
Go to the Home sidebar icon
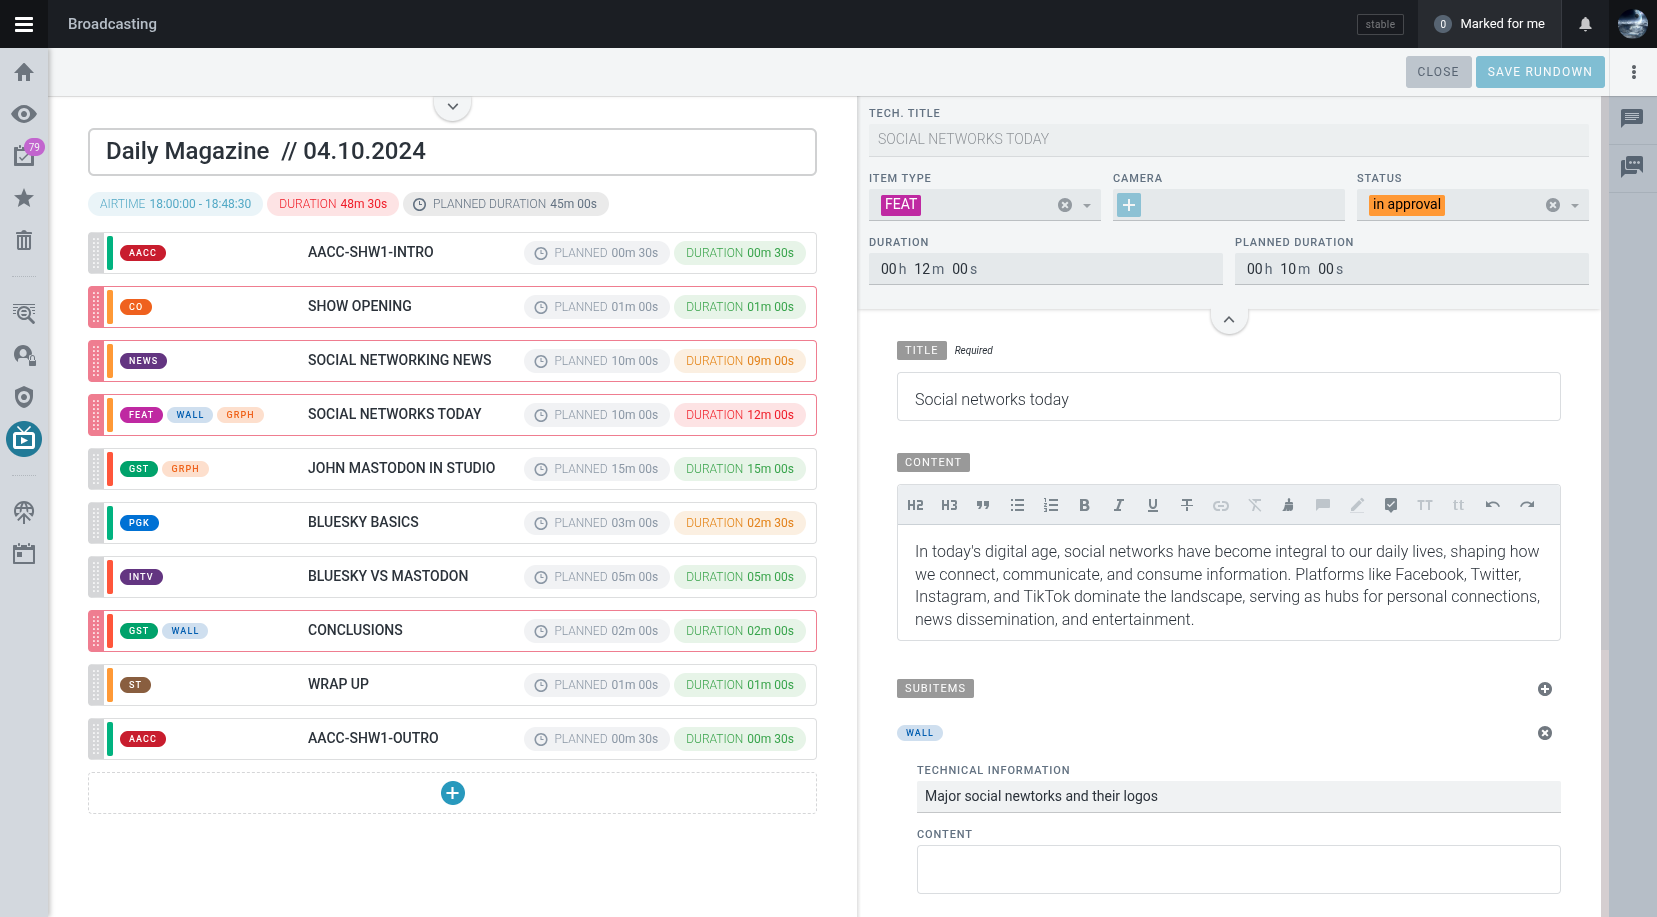pos(24,72)
